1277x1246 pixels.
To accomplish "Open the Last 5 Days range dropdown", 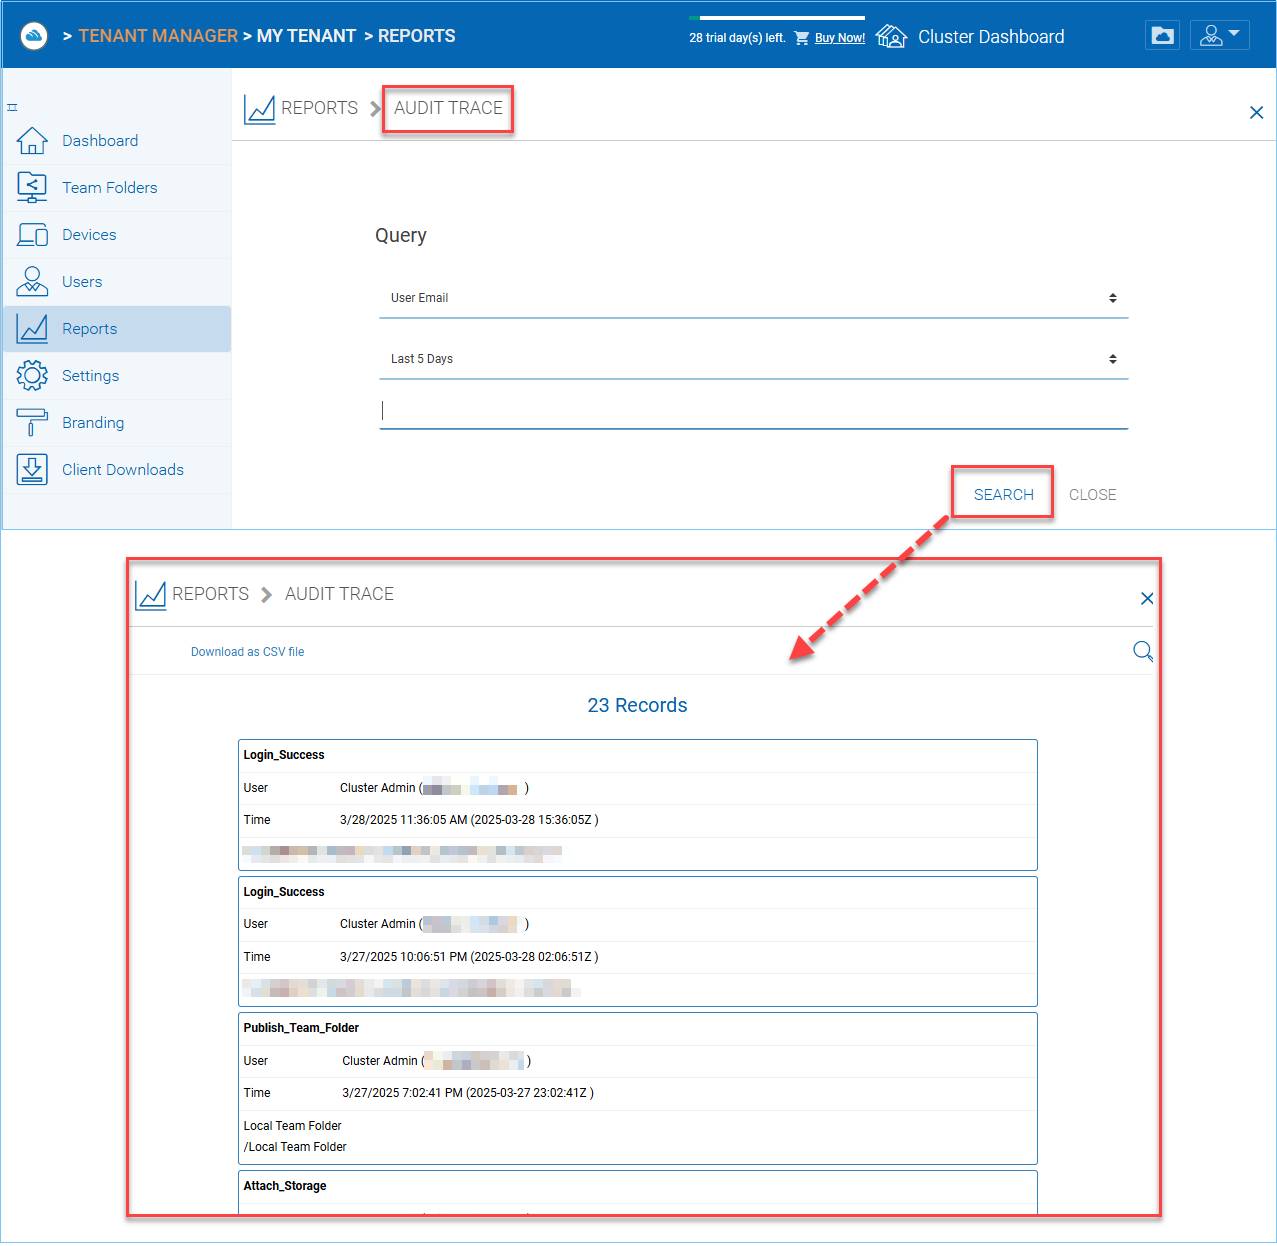I will tap(753, 359).
